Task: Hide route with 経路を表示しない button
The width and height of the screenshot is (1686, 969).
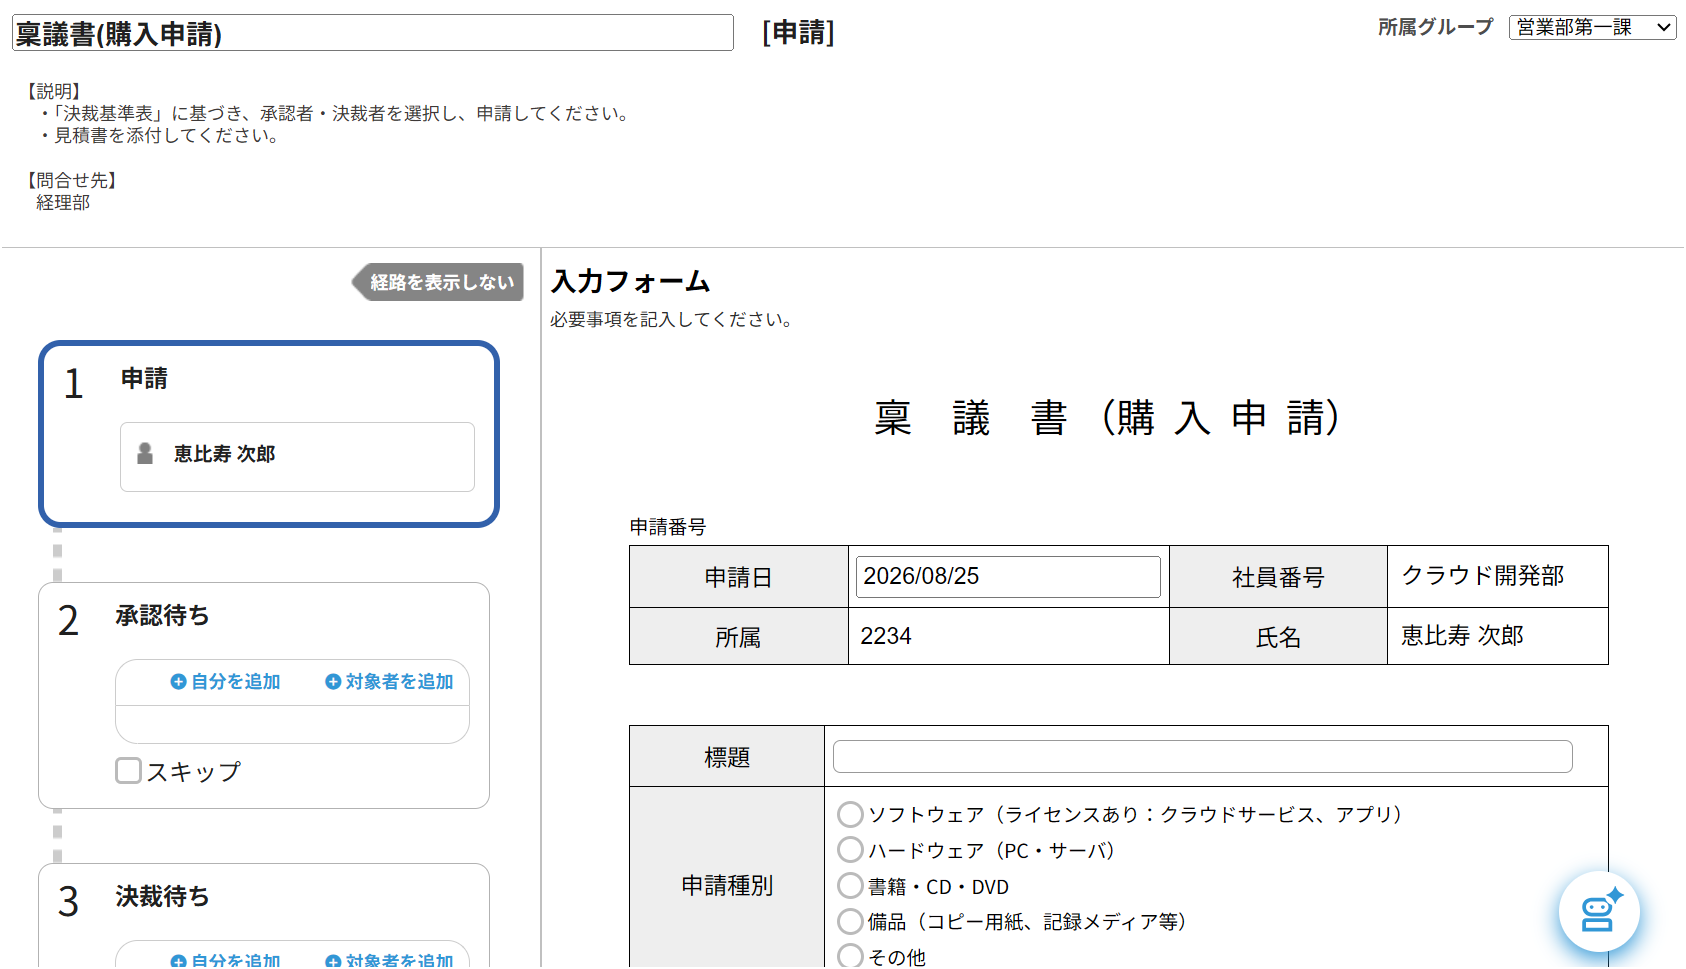Action: pos(438,282)
